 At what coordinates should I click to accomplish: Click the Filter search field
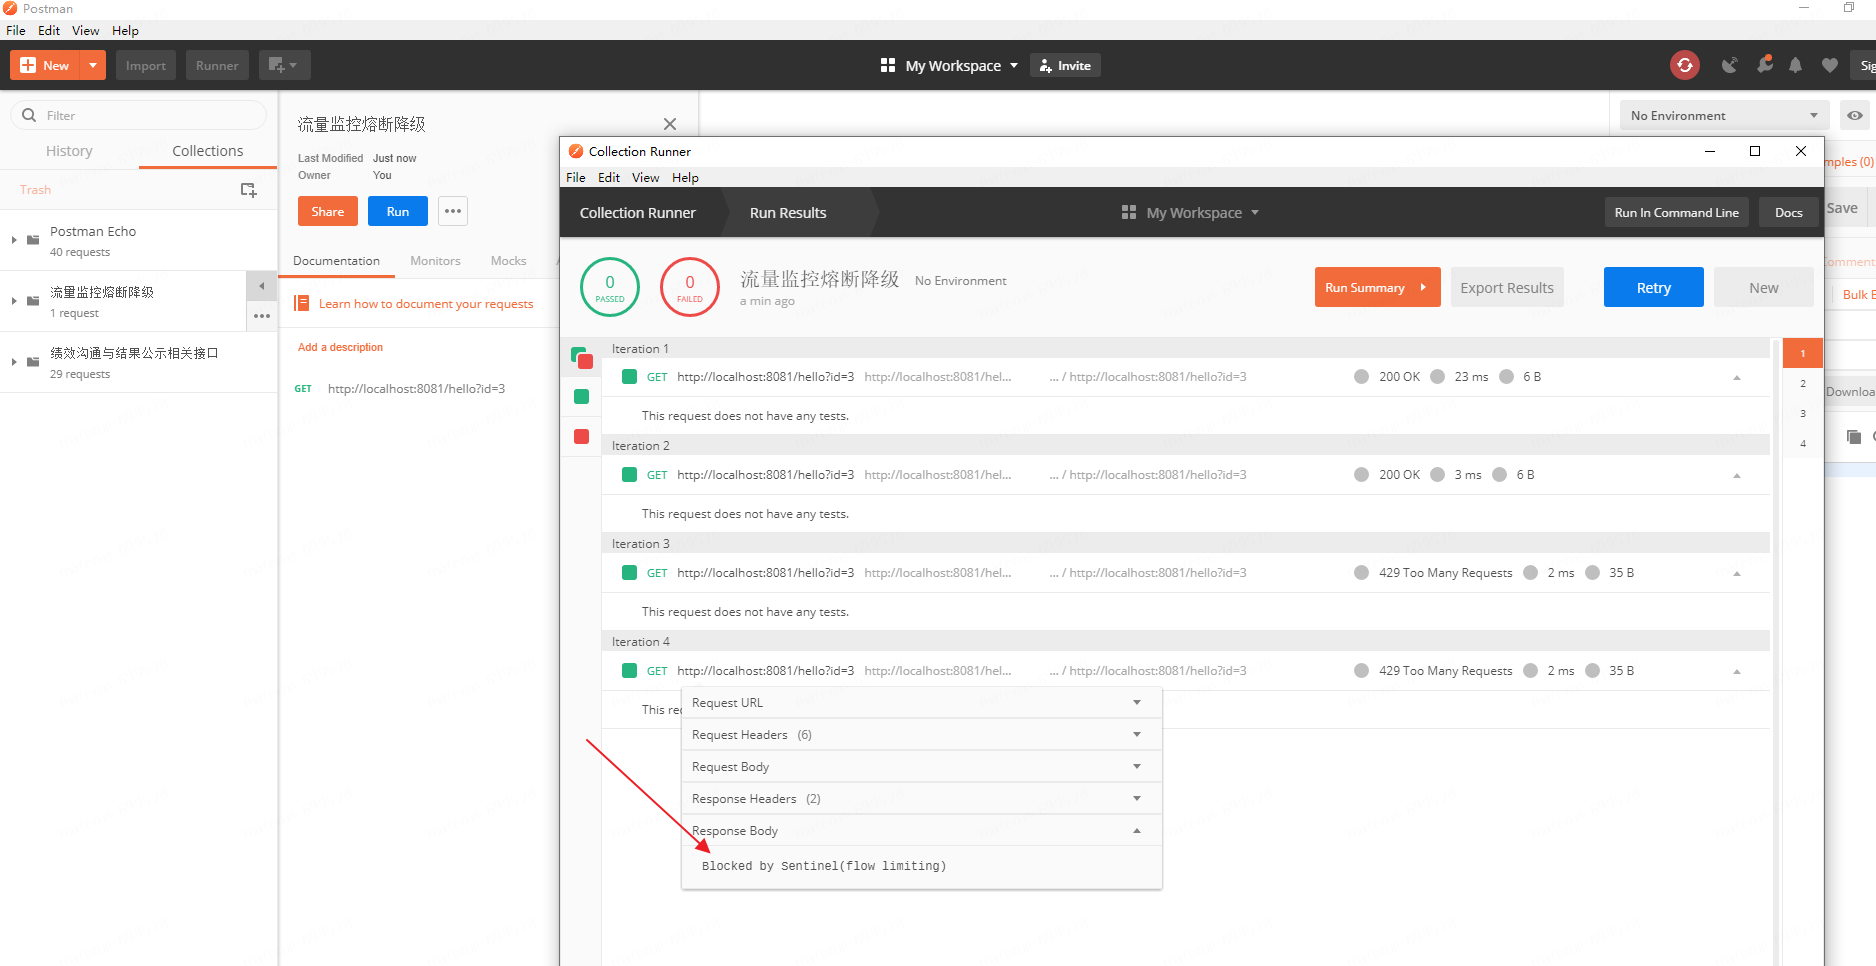tap(139, 115)
